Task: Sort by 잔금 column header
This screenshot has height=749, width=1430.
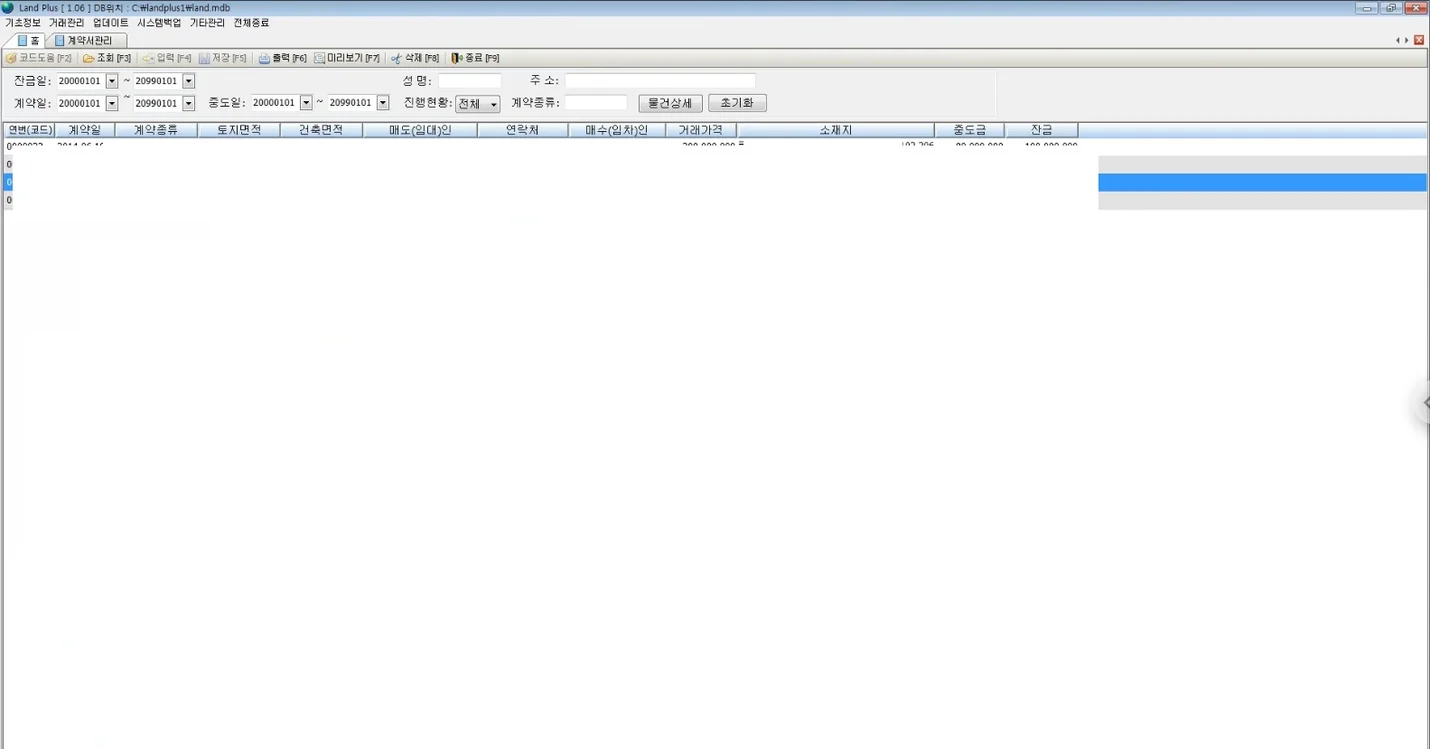Action: (x=1042, y=130)
